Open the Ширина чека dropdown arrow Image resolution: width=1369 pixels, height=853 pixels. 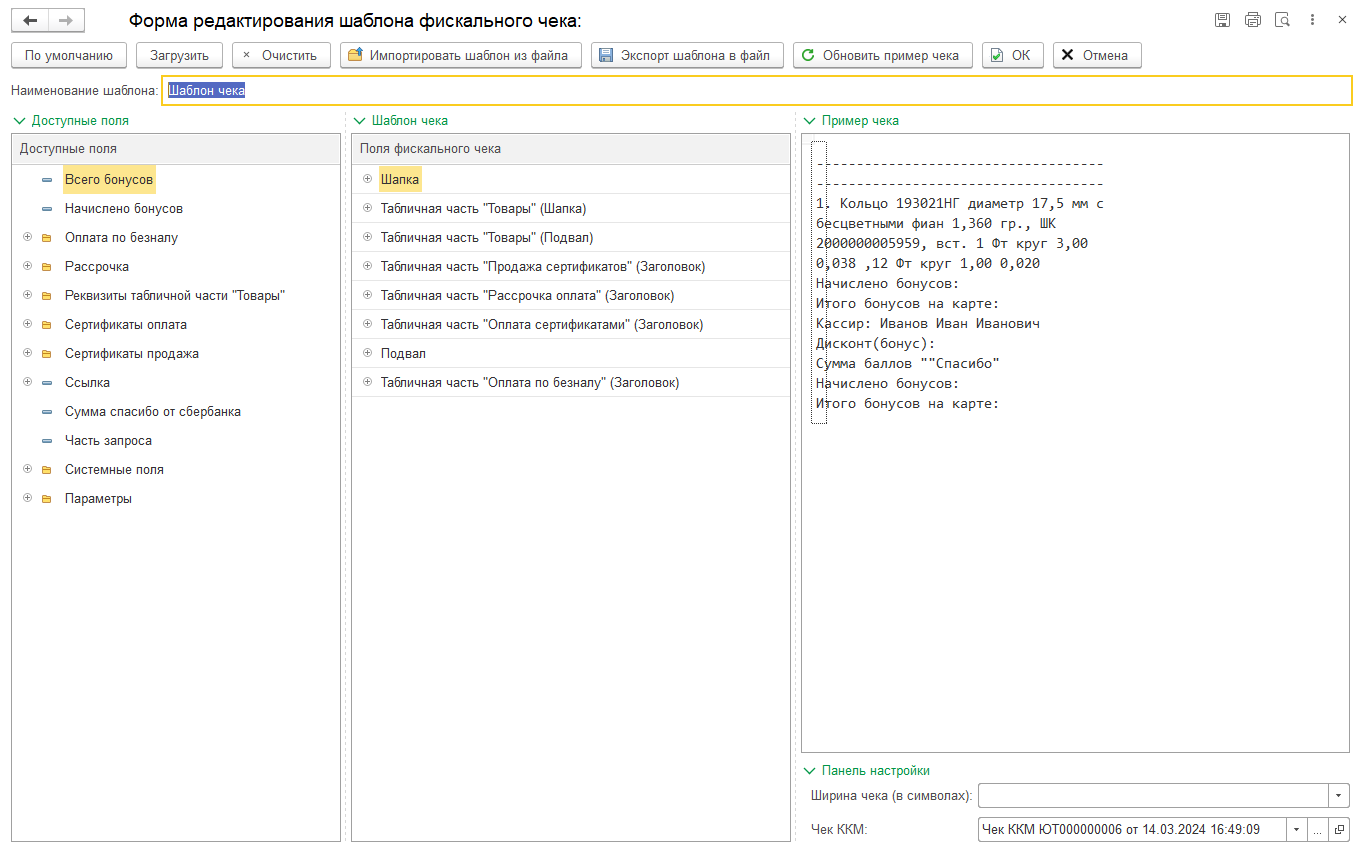(x=1339, y=795)
